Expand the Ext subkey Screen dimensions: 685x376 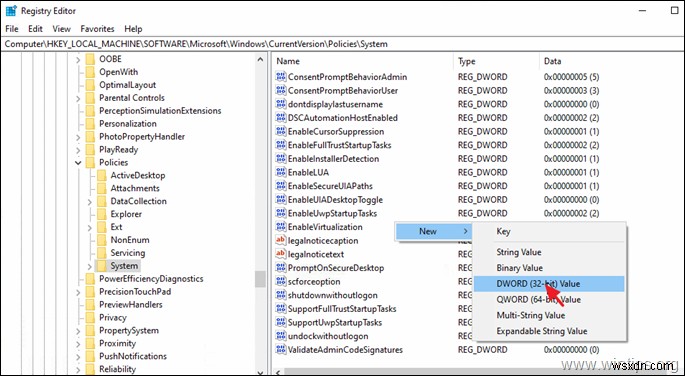point(90,227)
